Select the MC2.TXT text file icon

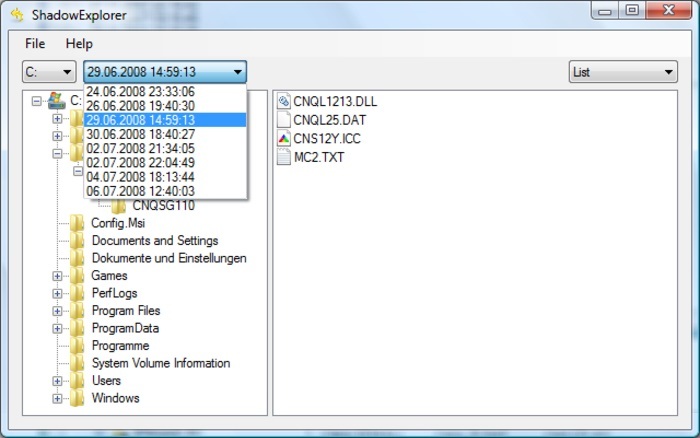click(284, 157)
